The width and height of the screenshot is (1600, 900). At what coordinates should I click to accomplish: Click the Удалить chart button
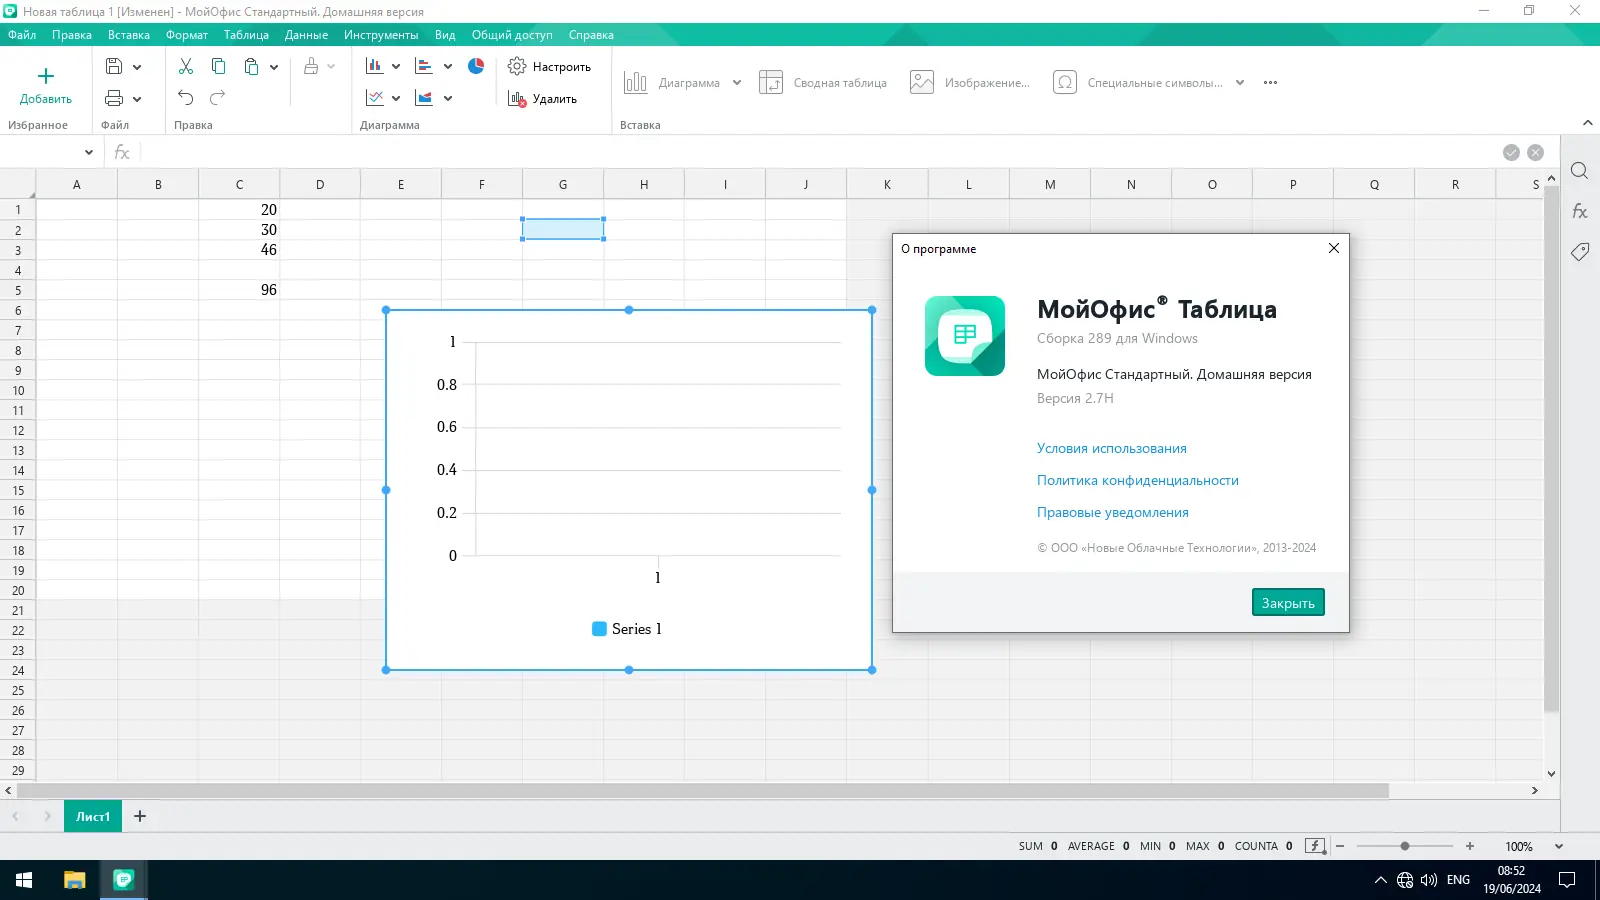point(542,99)
